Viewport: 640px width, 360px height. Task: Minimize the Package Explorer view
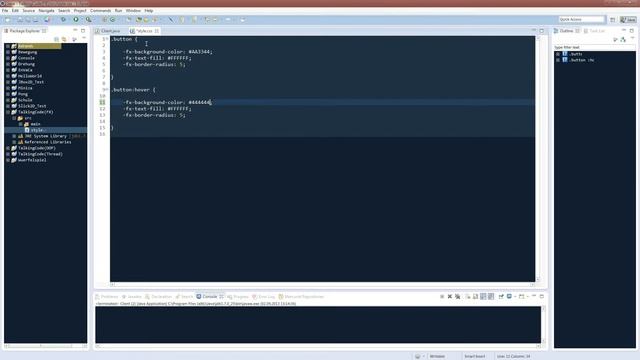tap(75, 31)
